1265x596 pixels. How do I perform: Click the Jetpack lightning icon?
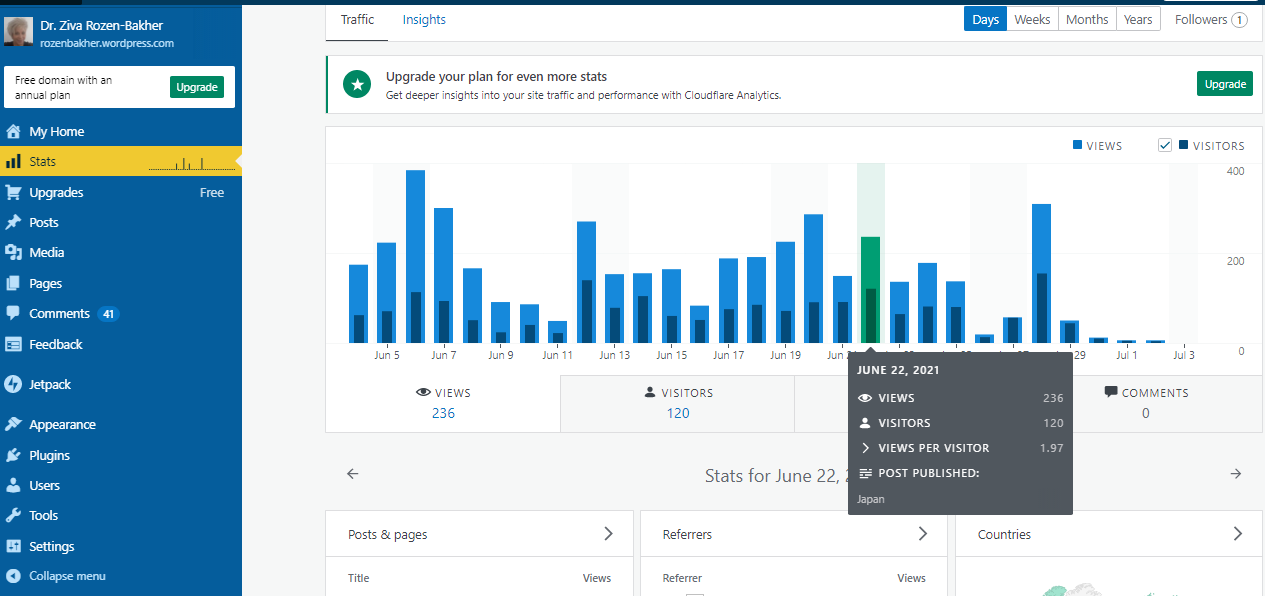click(13, 384)
